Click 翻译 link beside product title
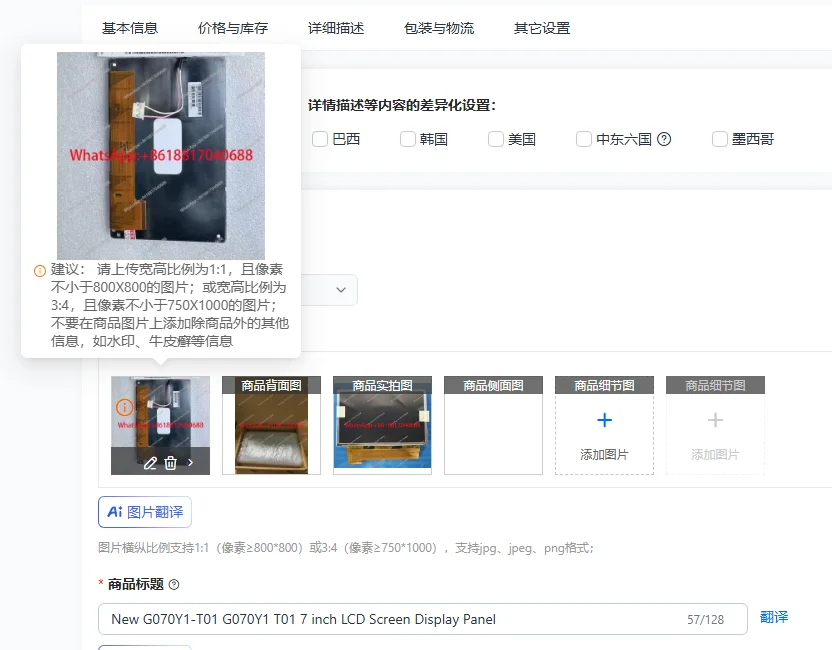The height and width of the screenshot is (650, 832). click(774, 617)
